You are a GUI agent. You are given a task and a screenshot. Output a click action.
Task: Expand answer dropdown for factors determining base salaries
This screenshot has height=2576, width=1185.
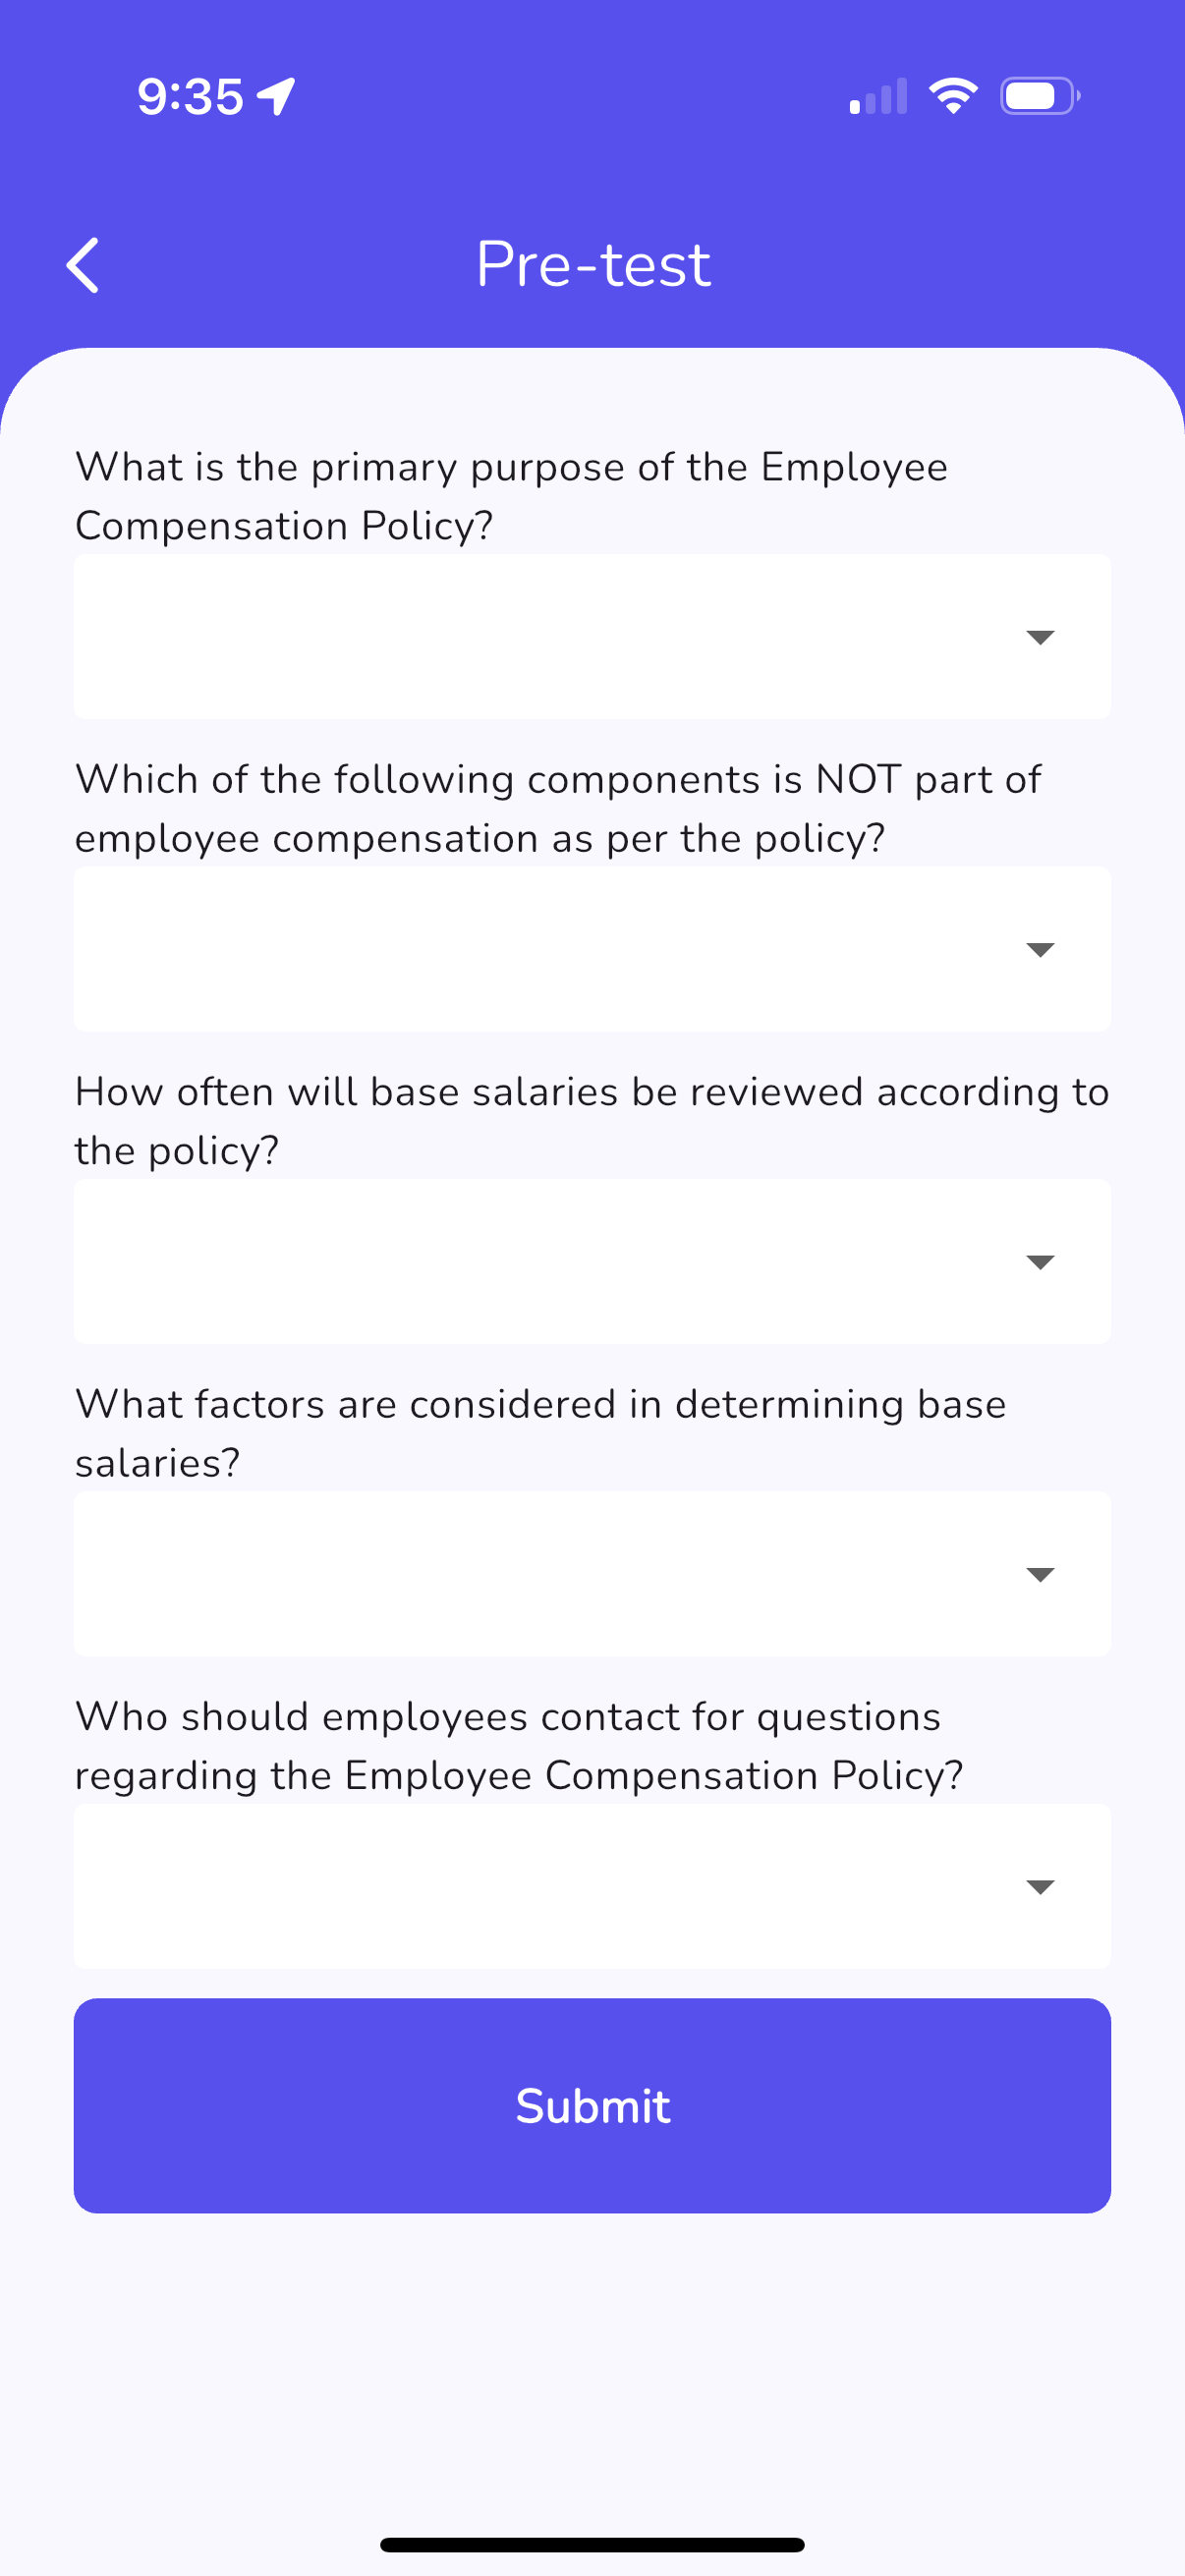click(592, 1574)
